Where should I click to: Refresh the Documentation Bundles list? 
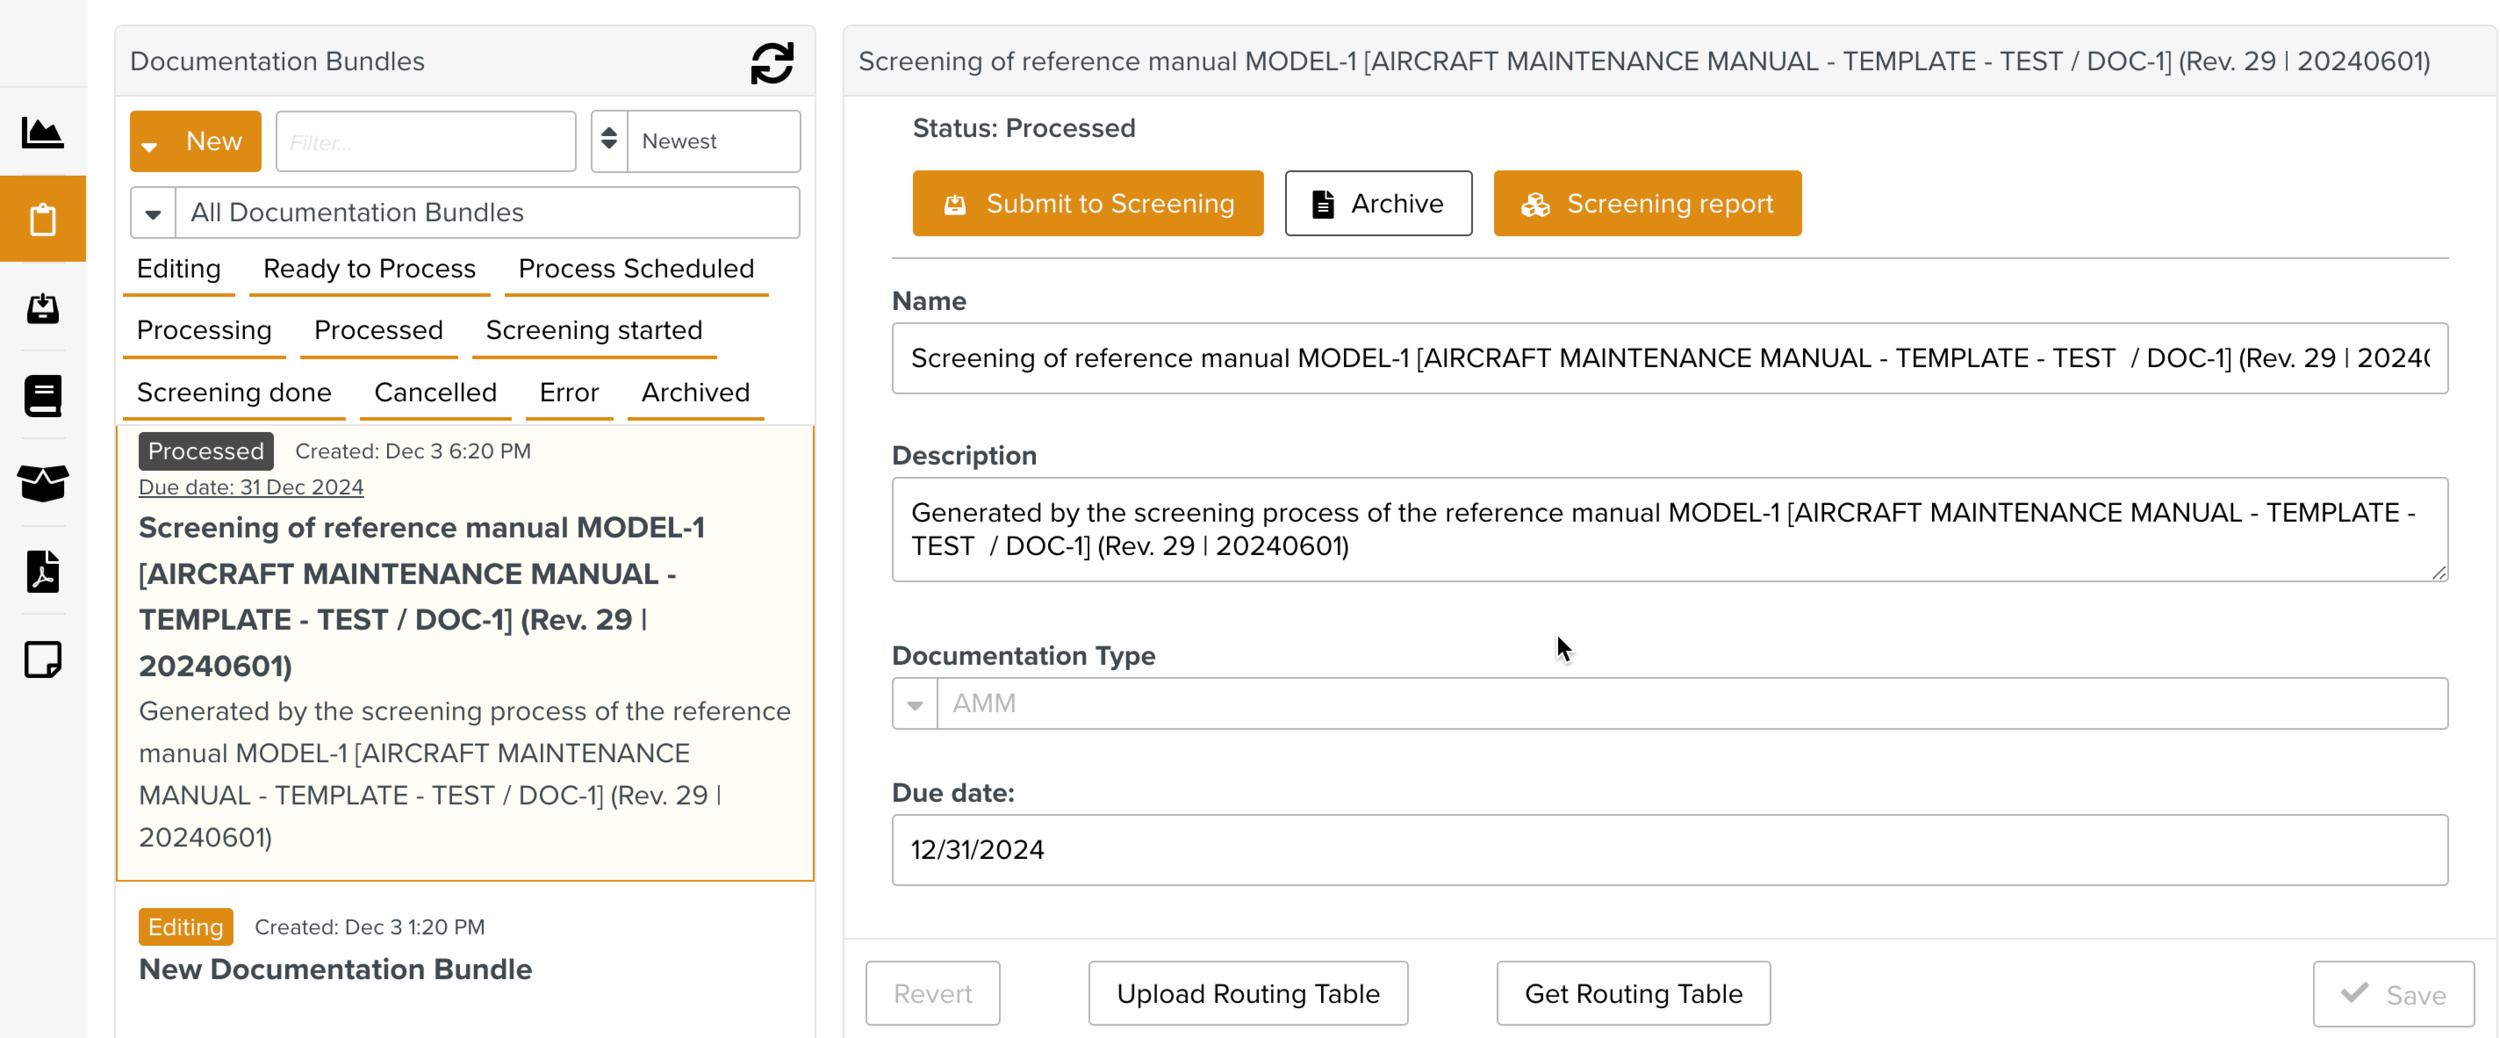pyautogui.click(x=772, y=62)
